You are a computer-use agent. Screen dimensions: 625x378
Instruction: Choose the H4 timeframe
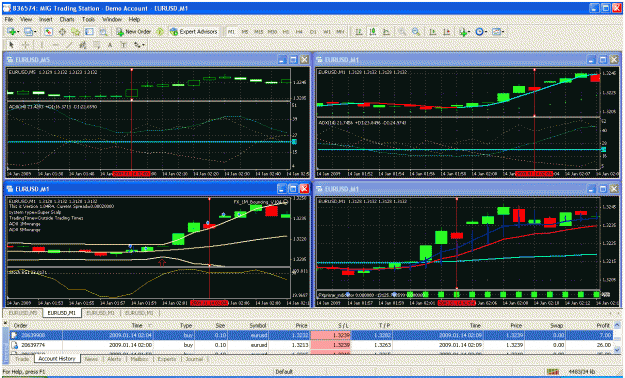click(299, 32)
